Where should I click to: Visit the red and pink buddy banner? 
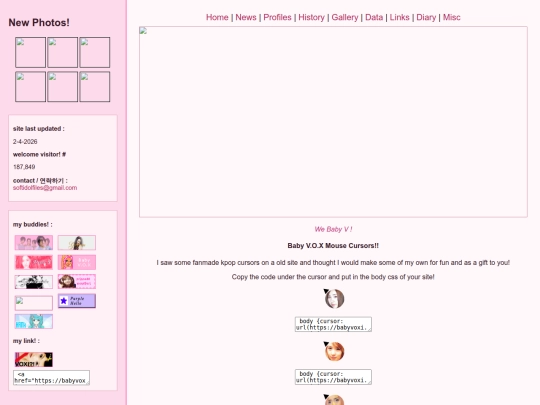(x=34, y=262)
